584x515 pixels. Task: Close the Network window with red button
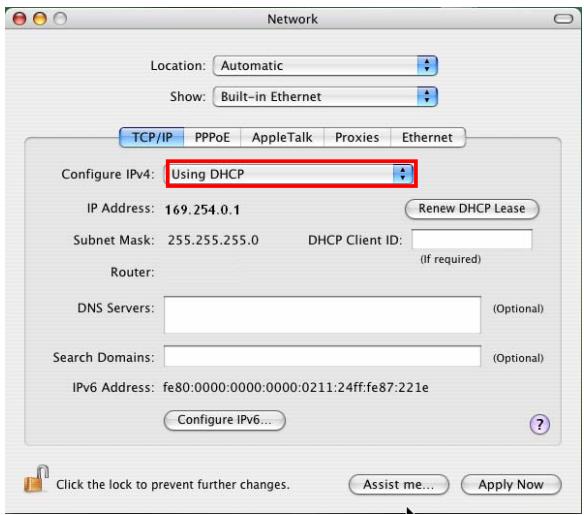coord(19,19)
